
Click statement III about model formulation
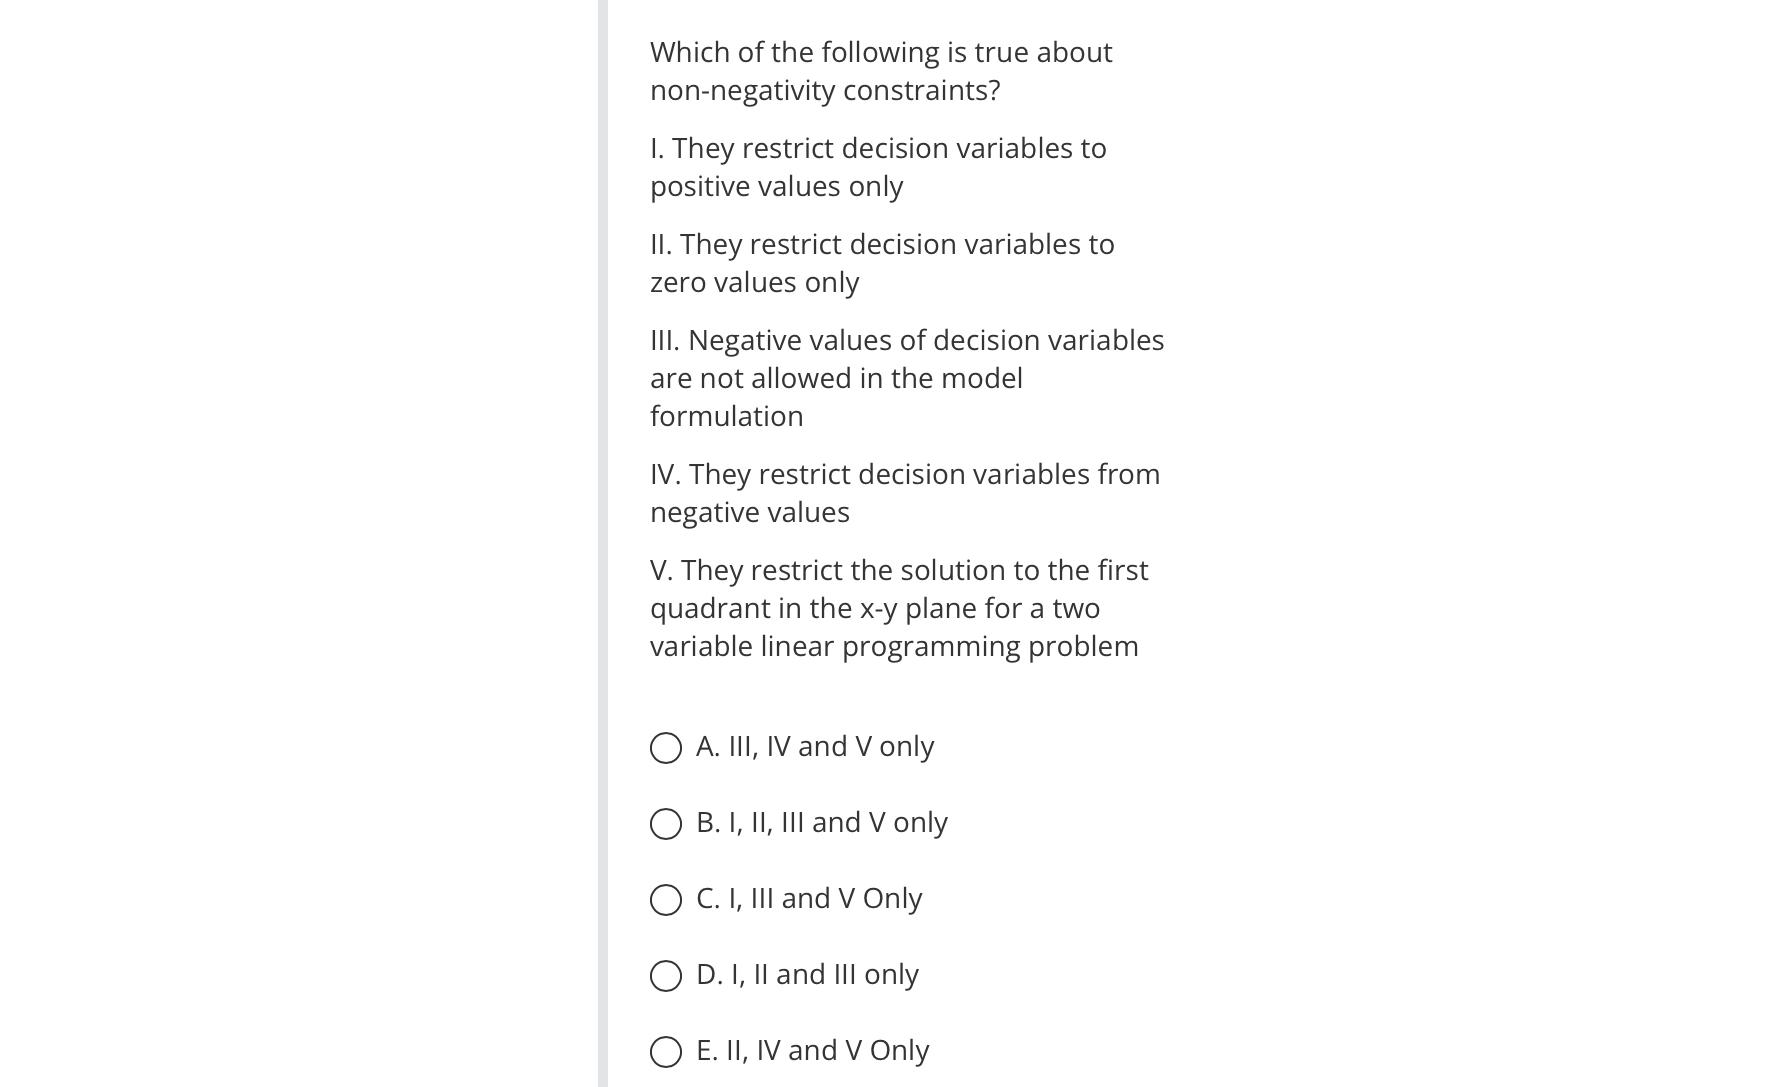tap(905, 377)
